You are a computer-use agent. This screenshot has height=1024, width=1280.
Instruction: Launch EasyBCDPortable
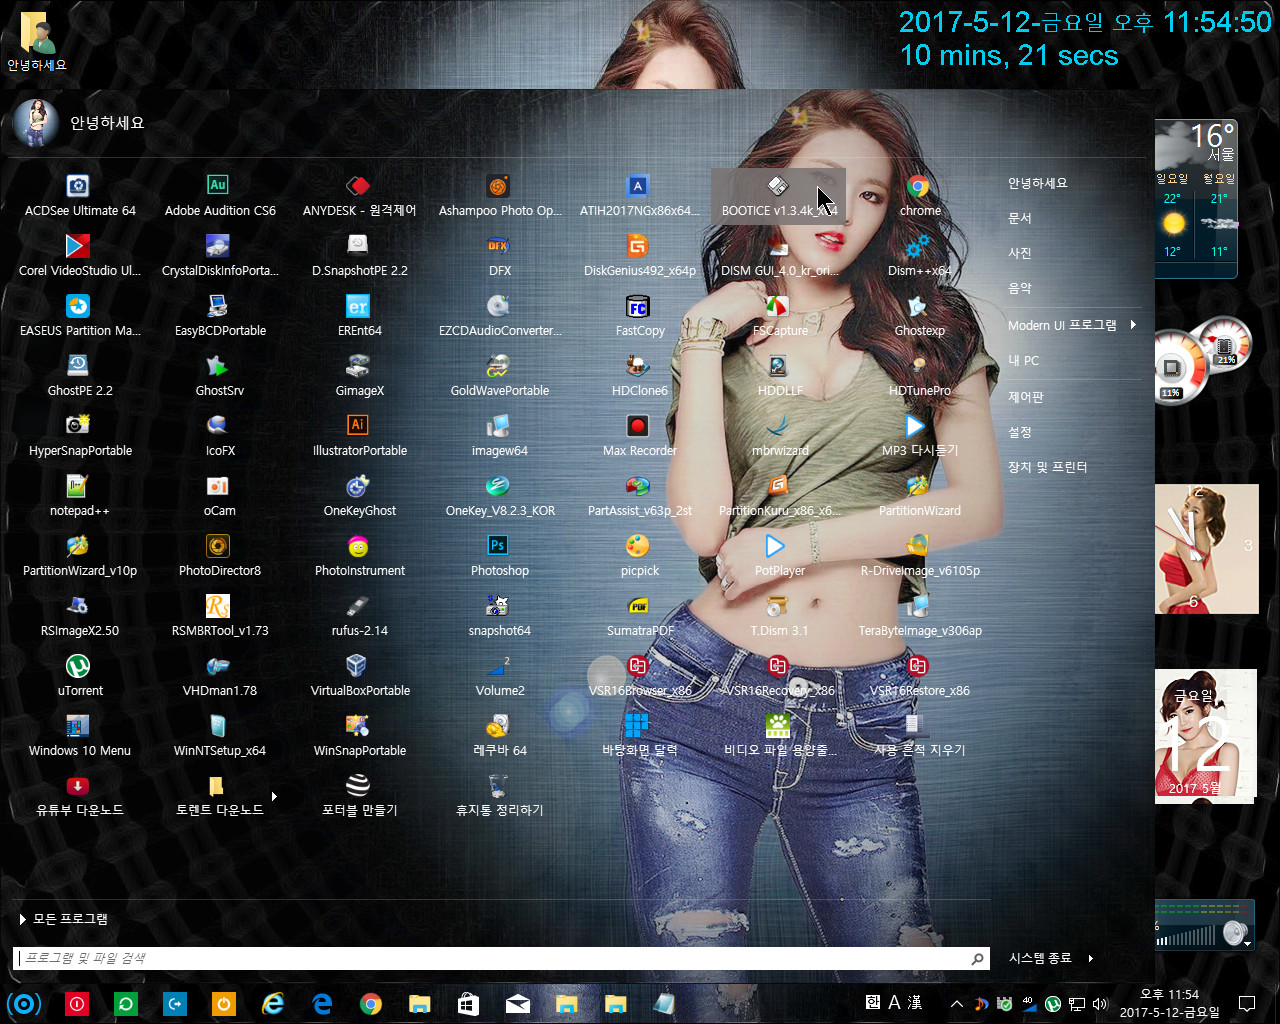click(220, 316)
